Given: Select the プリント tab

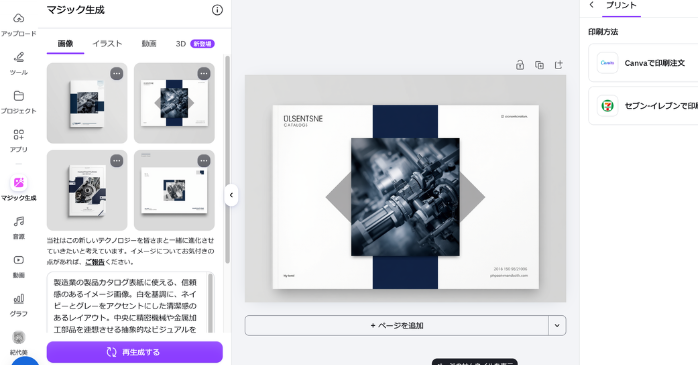Looking at the screenshot, I should (621, 6).
